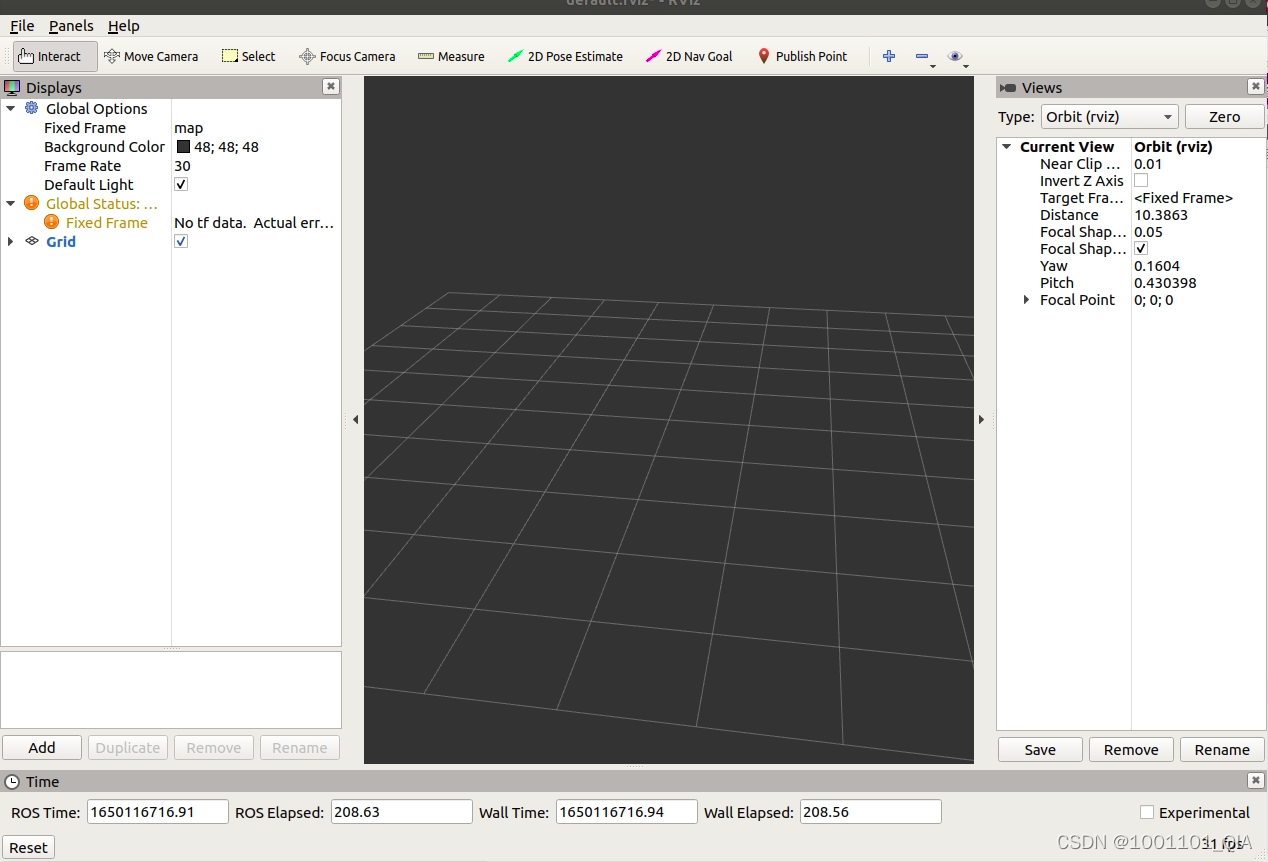Click the Focal Shape Size value 0.05
The width and height of the screenshot is (1268, 862).
click(x=1148, y=232)
